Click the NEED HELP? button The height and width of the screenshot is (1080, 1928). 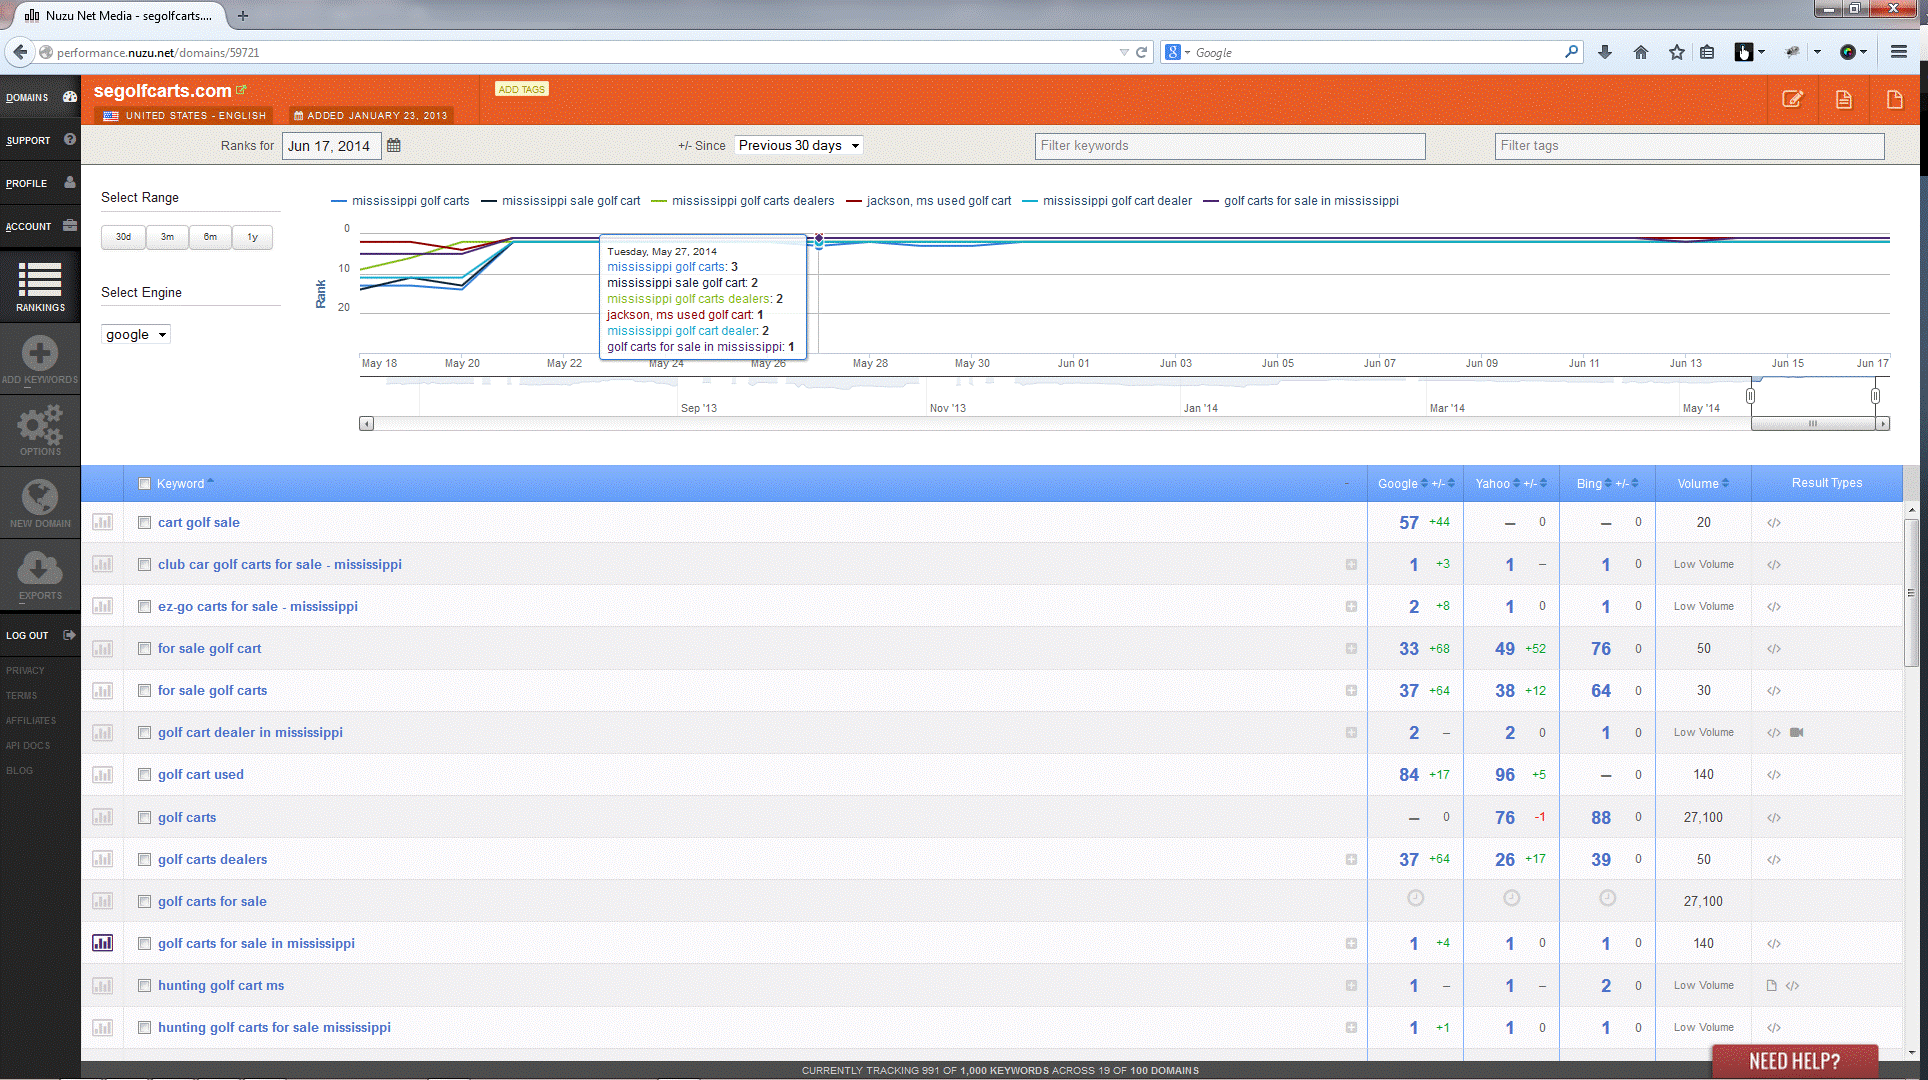(x=1794, y=1061)
